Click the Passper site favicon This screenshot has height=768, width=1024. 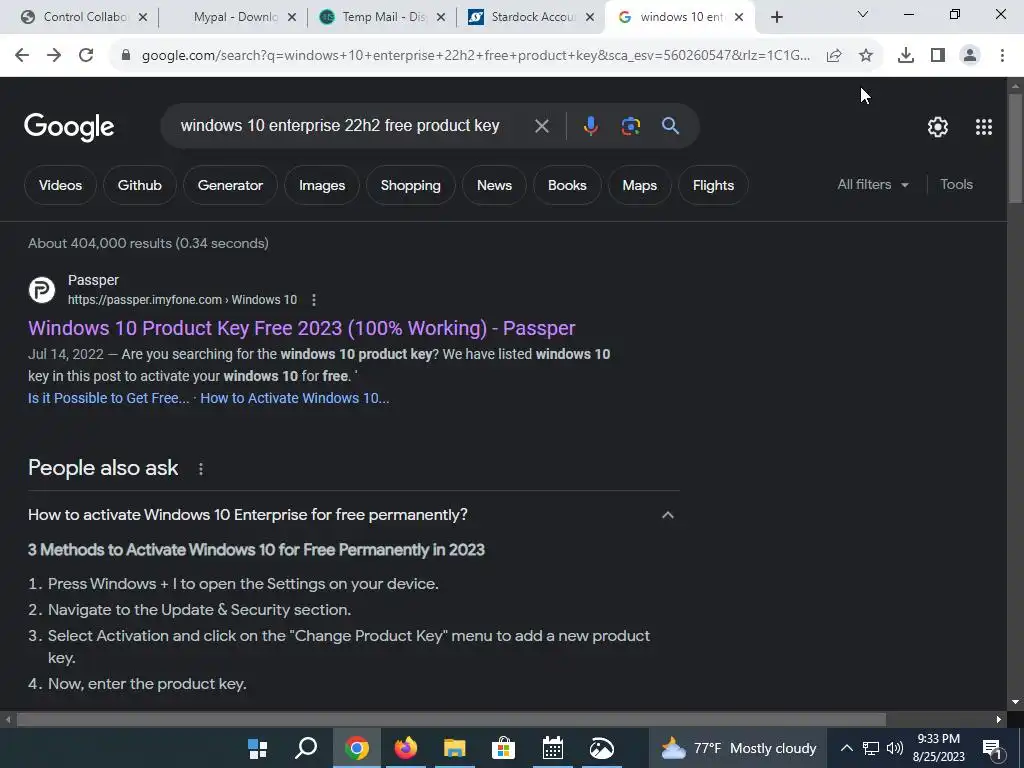coord(42,290)
